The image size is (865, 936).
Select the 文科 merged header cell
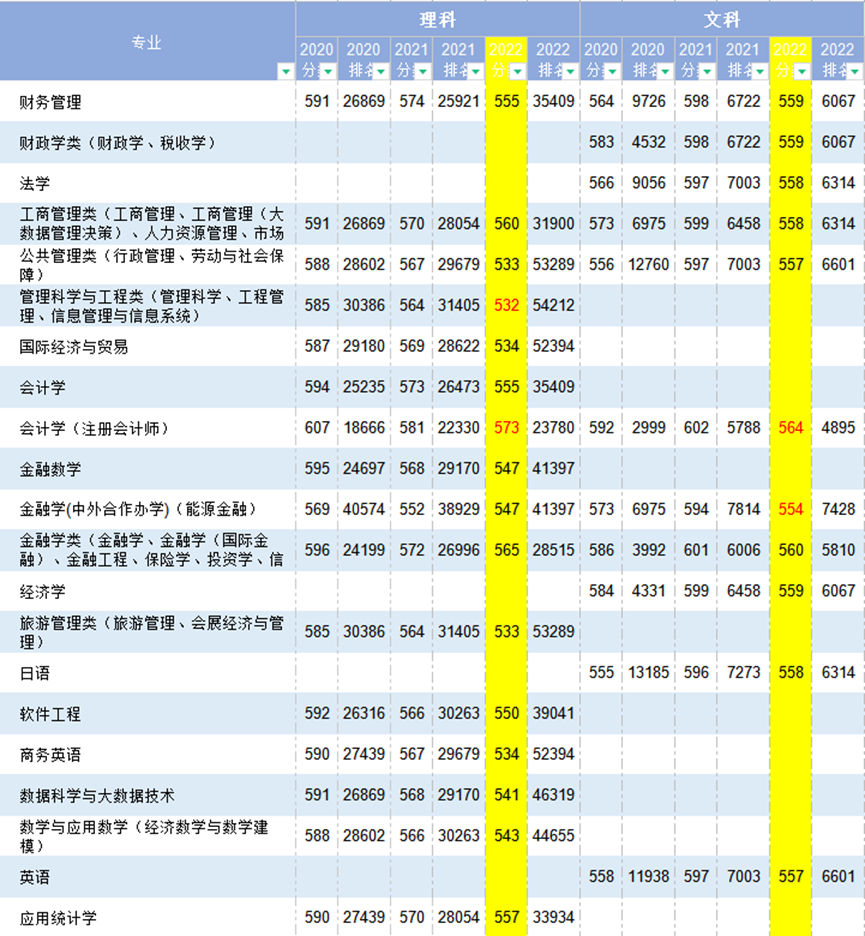click(722, 19)
